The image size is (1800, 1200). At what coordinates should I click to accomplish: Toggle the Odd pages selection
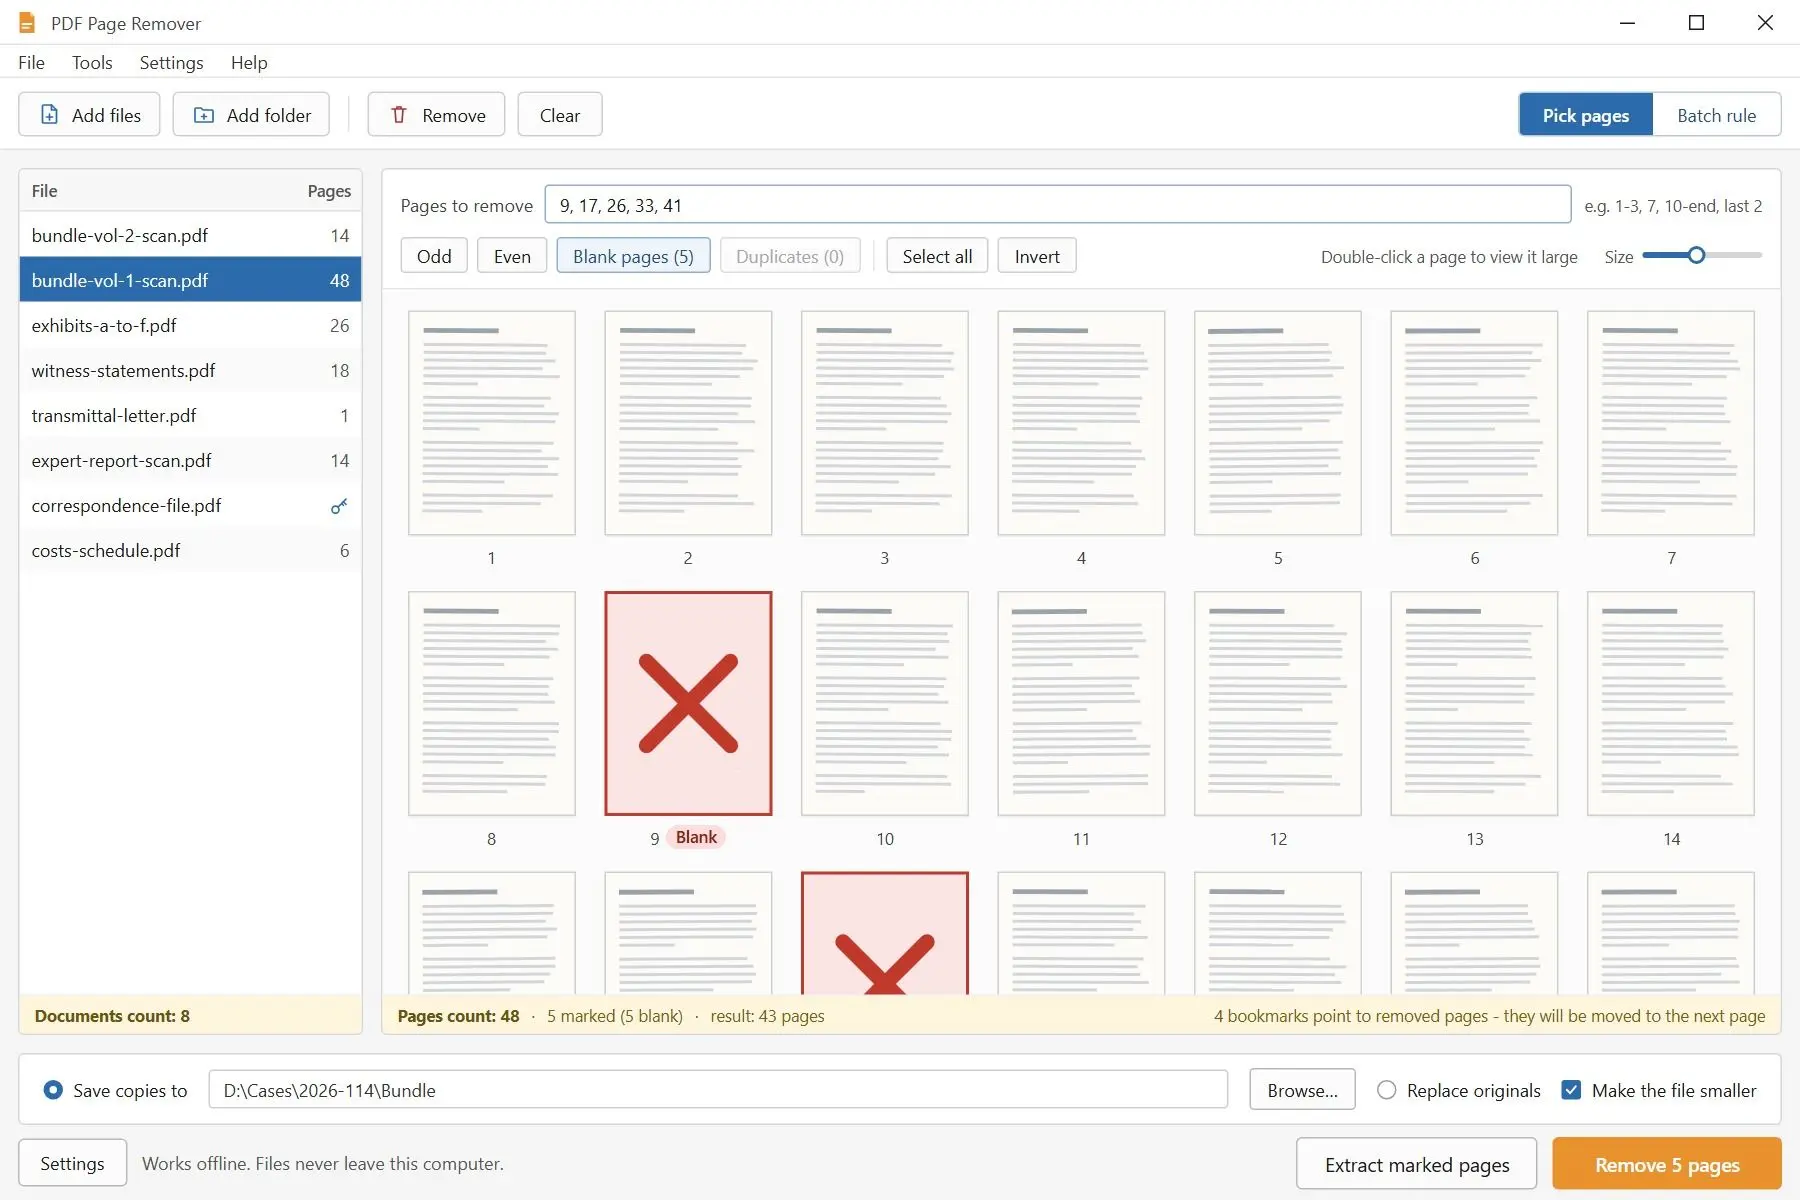(434, 256)
